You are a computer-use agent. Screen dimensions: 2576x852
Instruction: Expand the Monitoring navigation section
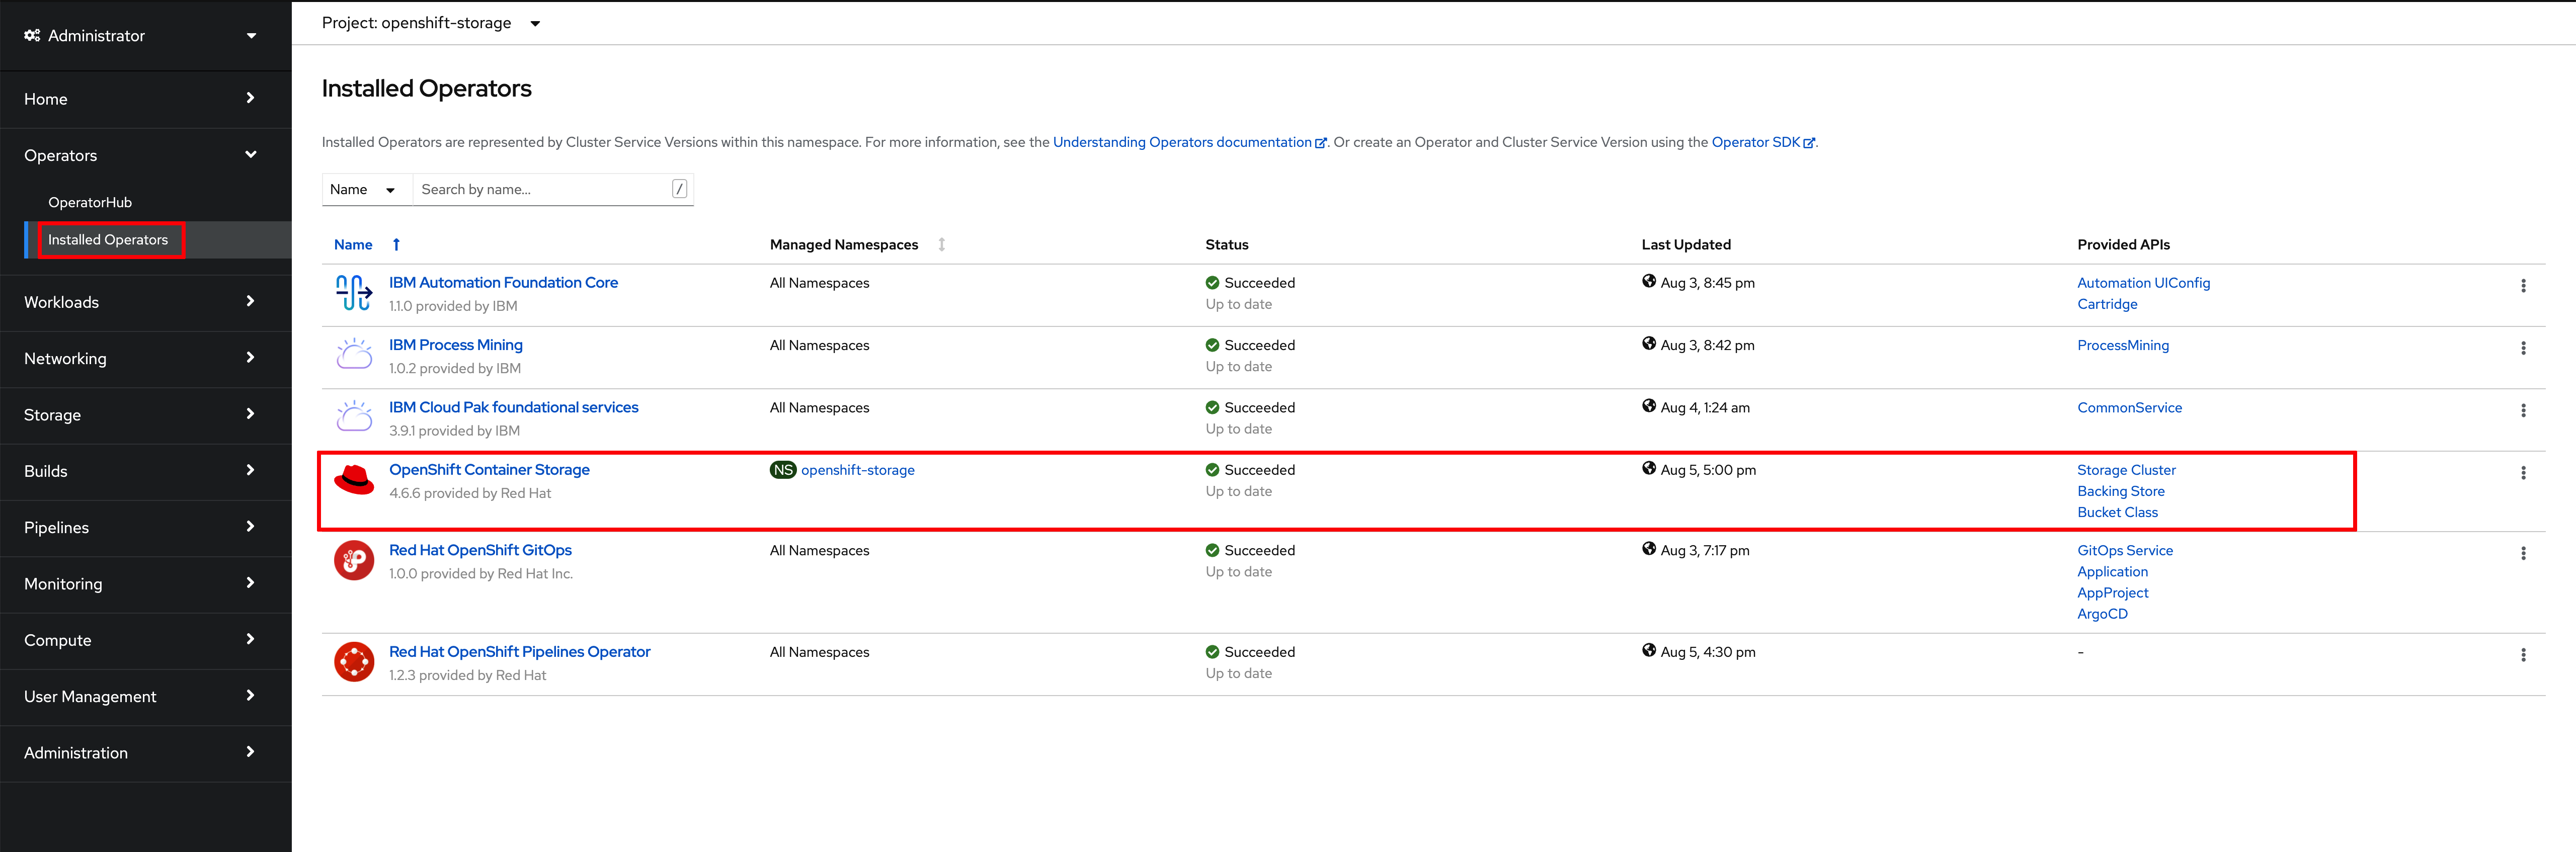[146, 584]
